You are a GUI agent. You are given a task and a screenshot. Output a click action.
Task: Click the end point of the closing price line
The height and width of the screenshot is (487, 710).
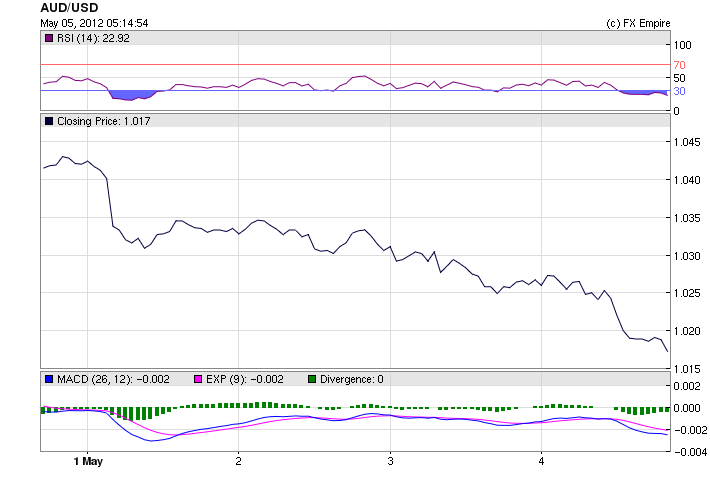point(667,351)
